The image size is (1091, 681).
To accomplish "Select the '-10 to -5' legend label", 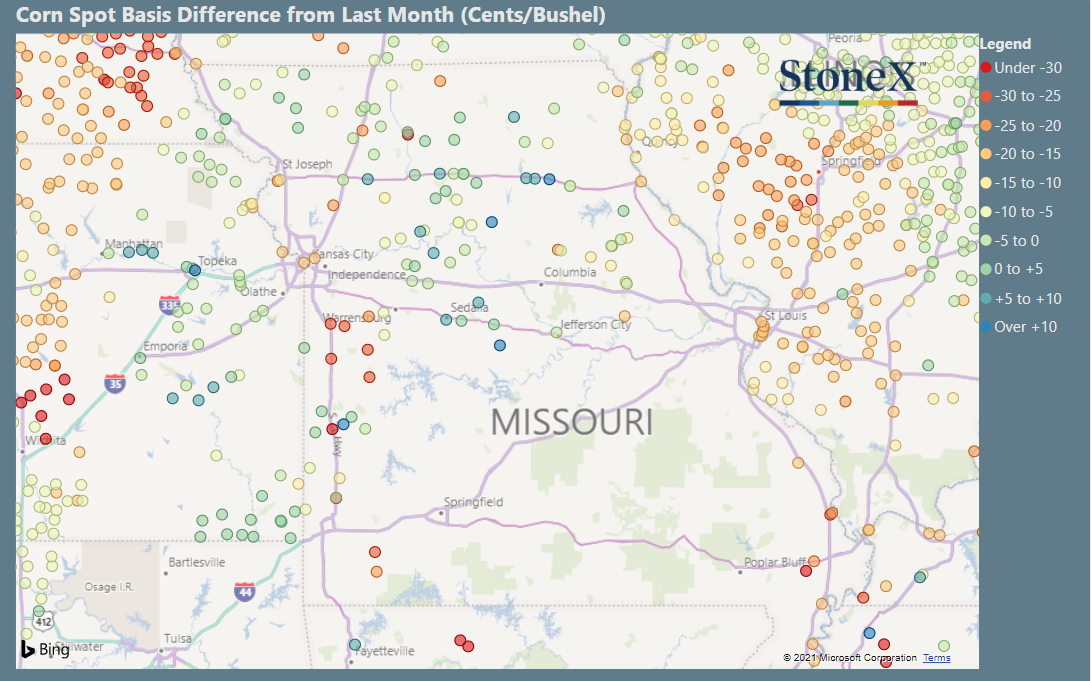I will pyautogui.click(x=1024, y=211).
